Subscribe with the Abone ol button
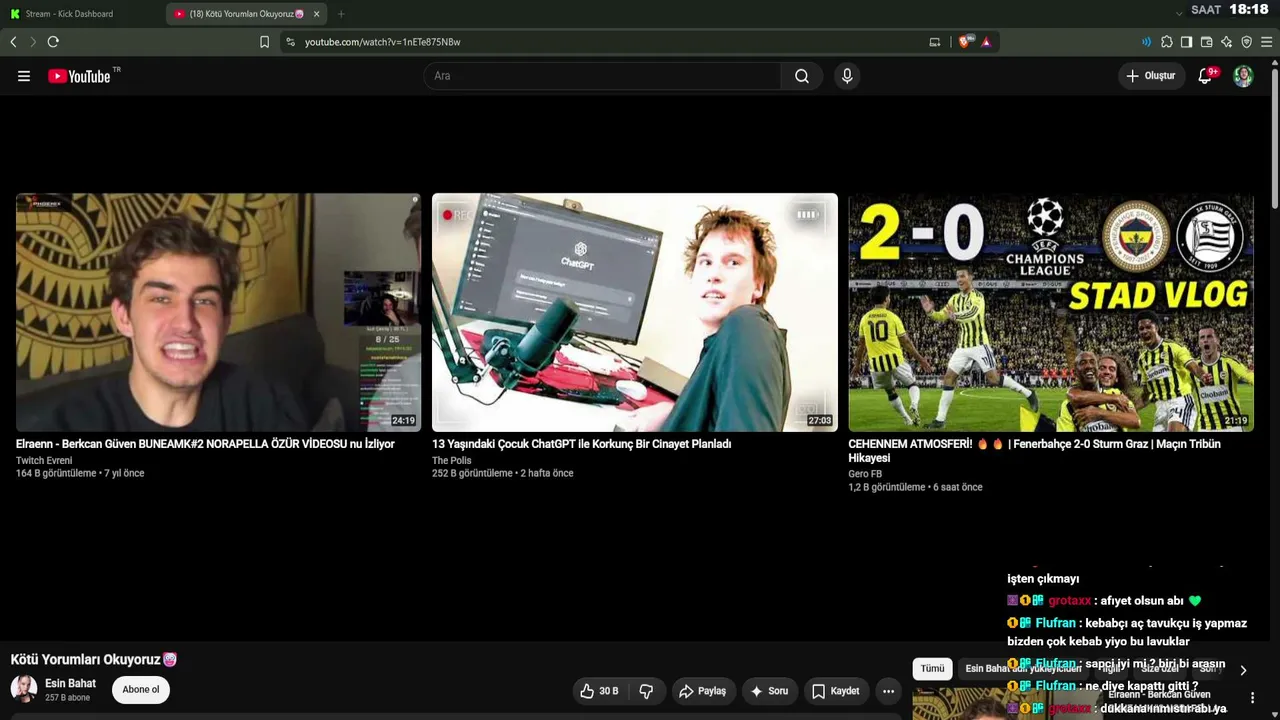Image resolution: width=1280 pixels, height=720 pixels. [141, 689]
